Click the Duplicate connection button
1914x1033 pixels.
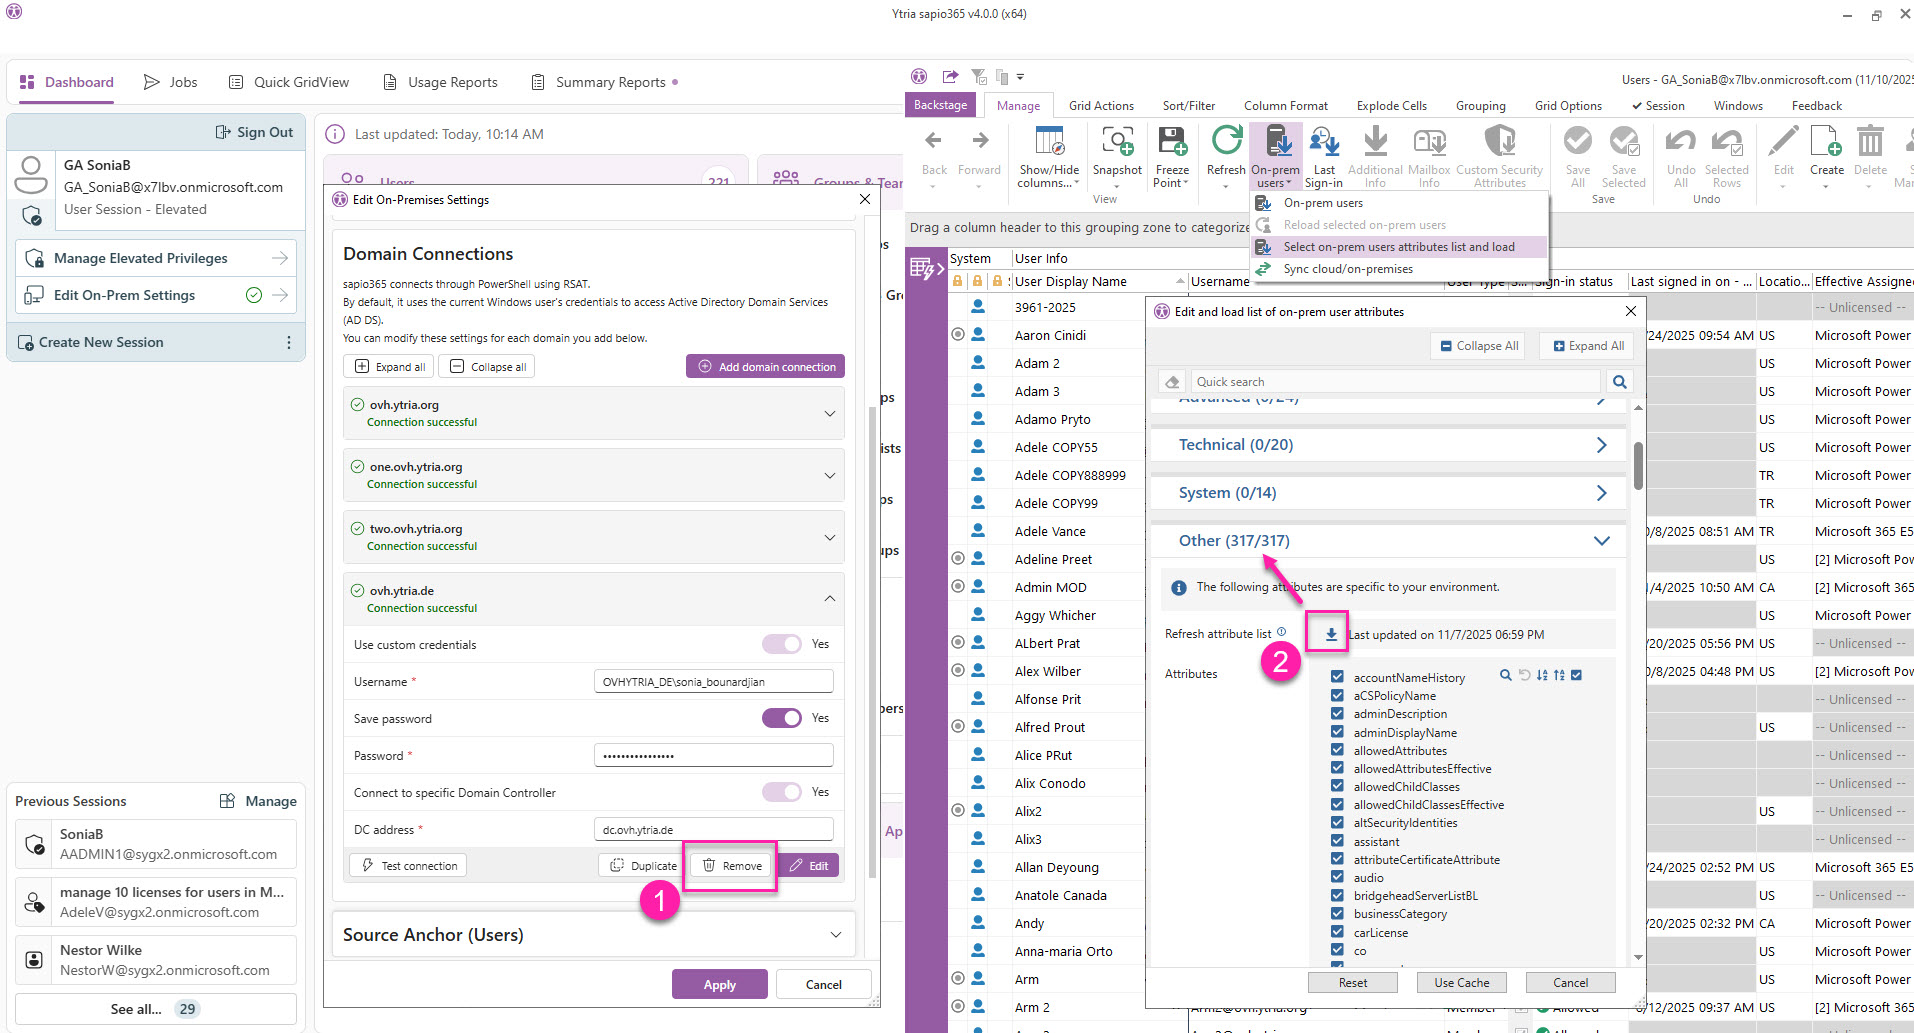coord(642,865)
